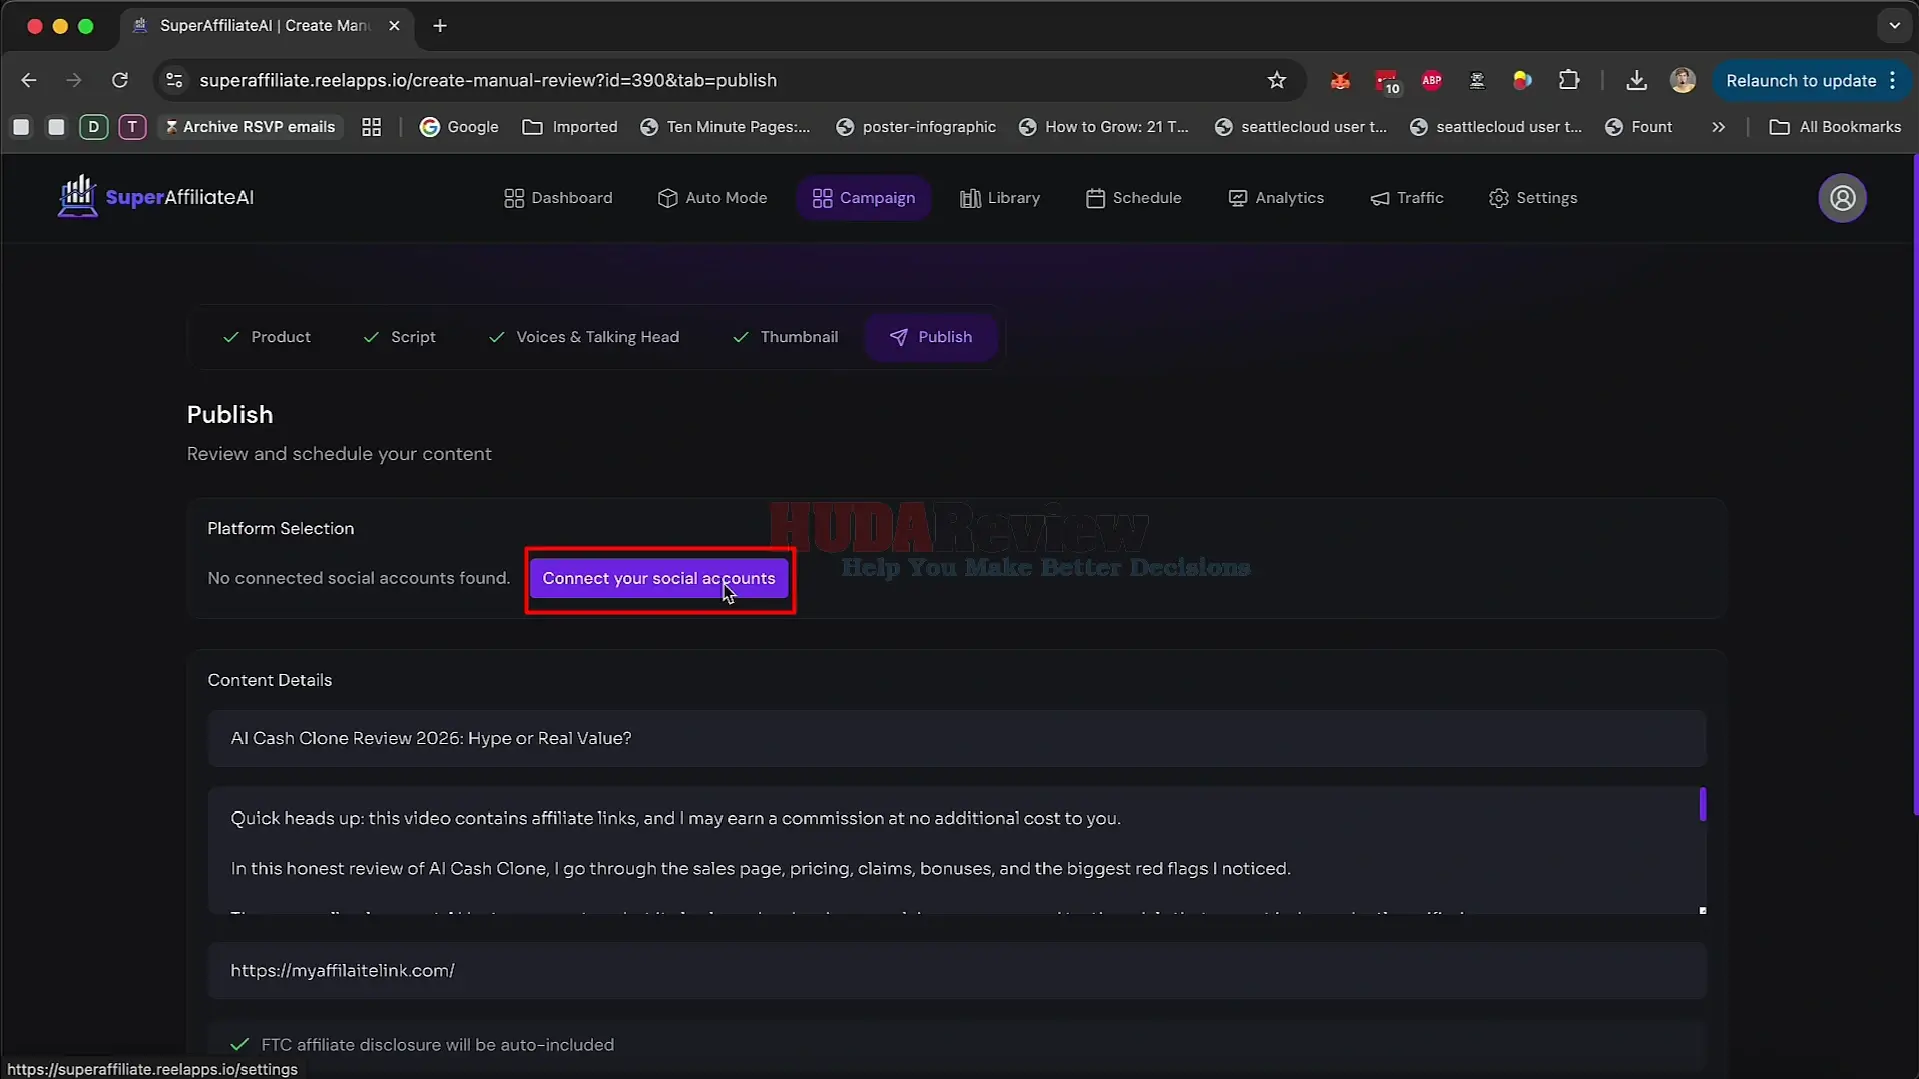
Task: Open the Library section
Action: [x=1000, y=198]
